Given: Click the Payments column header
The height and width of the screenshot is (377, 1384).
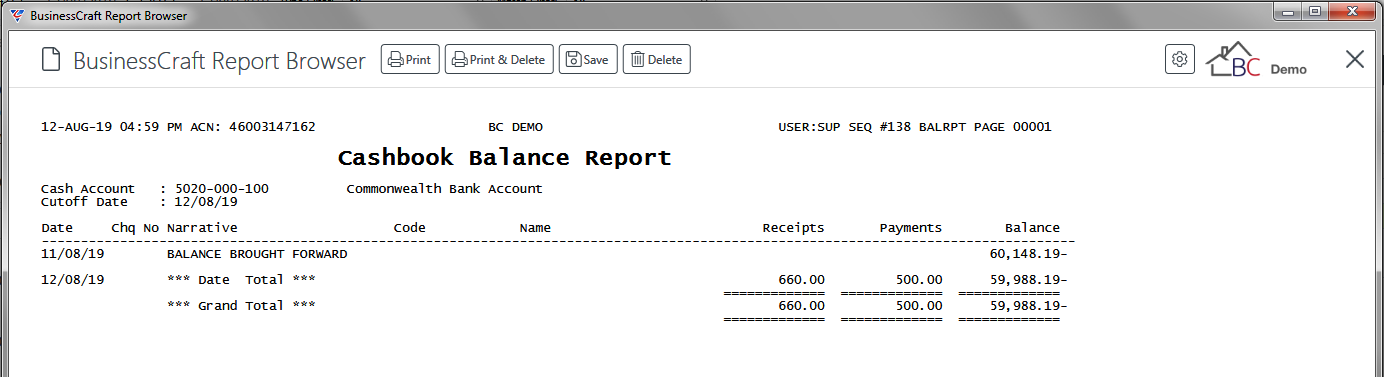Looking at the screenshot, I should 910,228.
